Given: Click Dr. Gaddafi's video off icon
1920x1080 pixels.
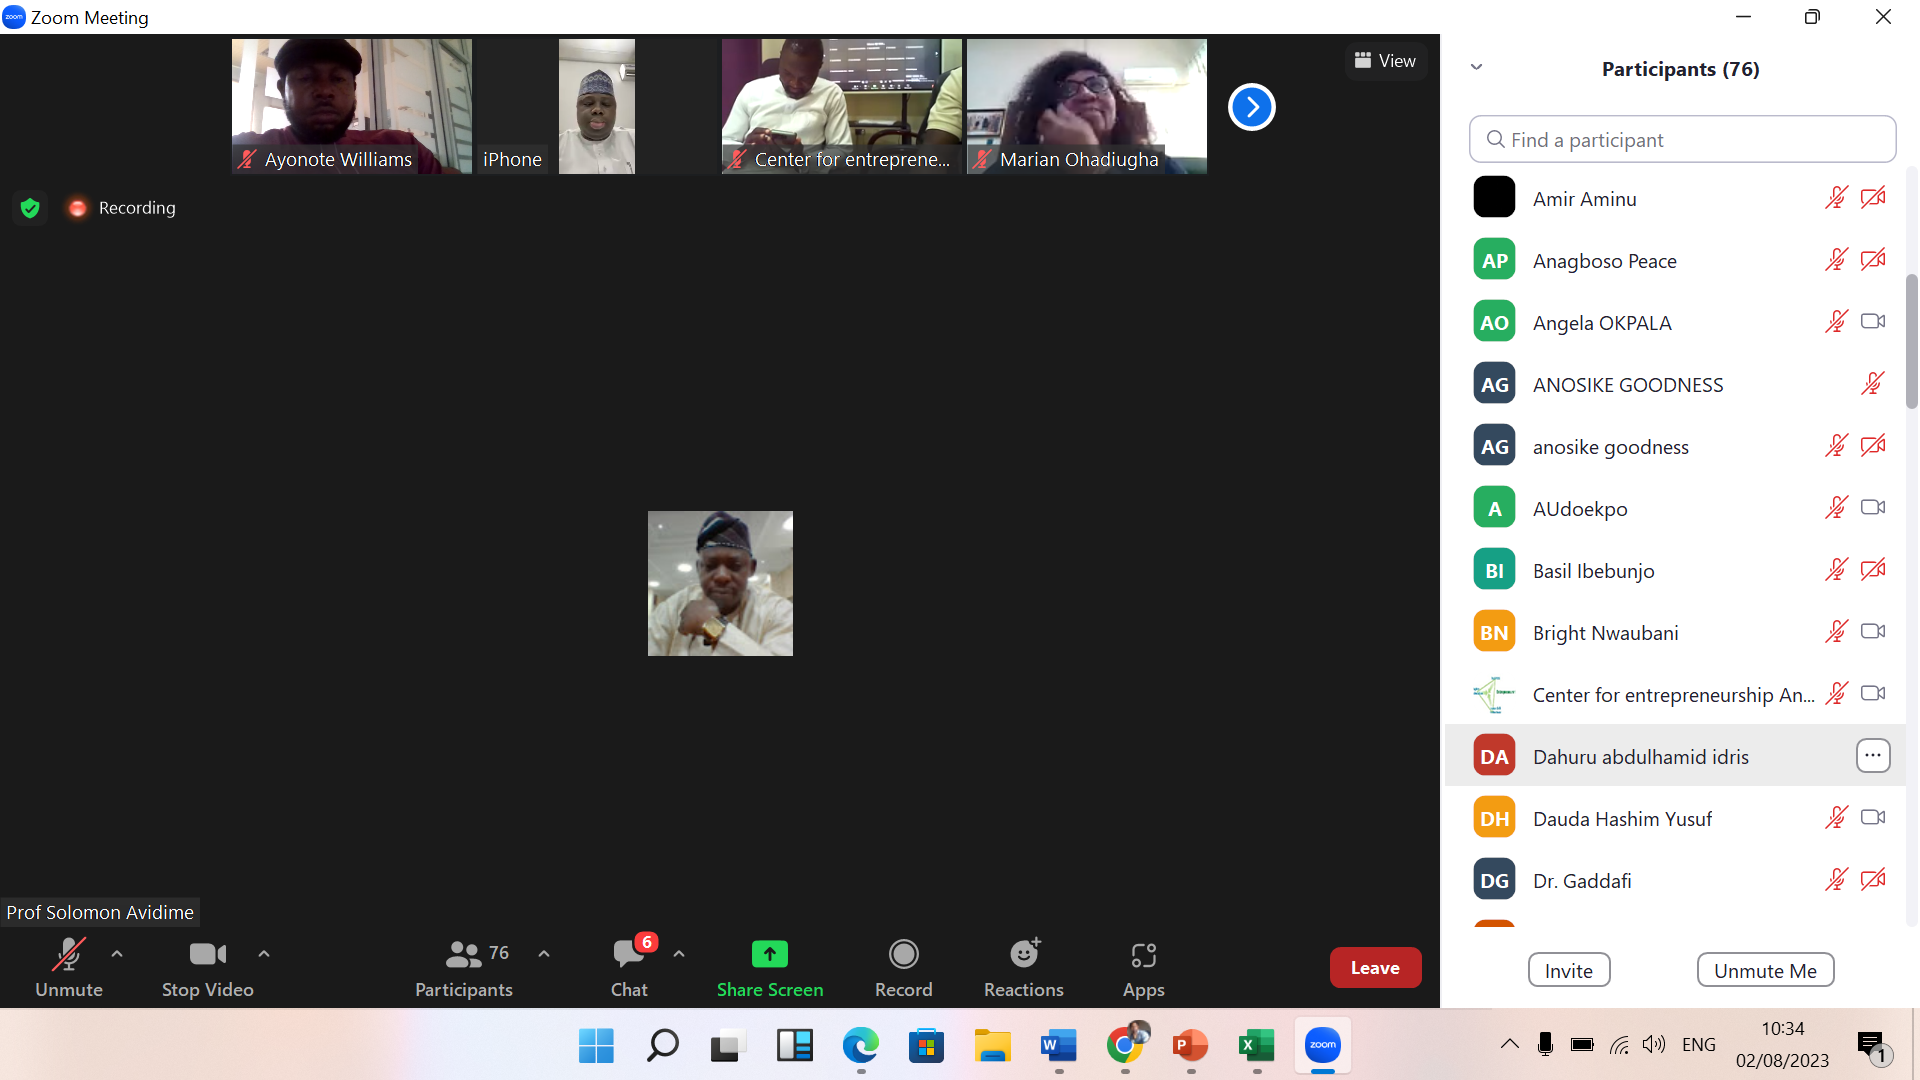Looking at the screenshot, I should point(1873,879).
